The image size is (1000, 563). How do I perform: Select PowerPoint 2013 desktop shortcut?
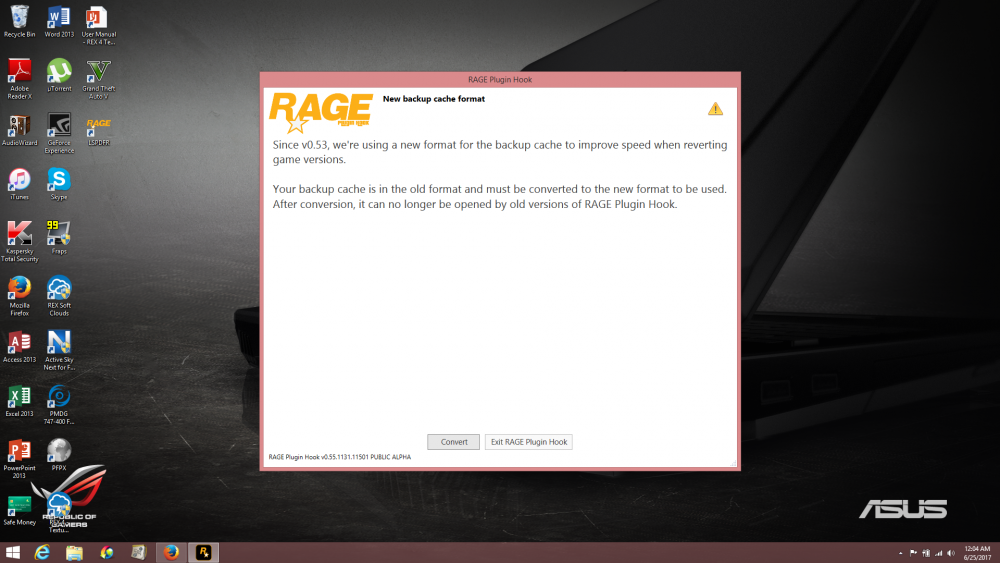[x=19, y=458]
